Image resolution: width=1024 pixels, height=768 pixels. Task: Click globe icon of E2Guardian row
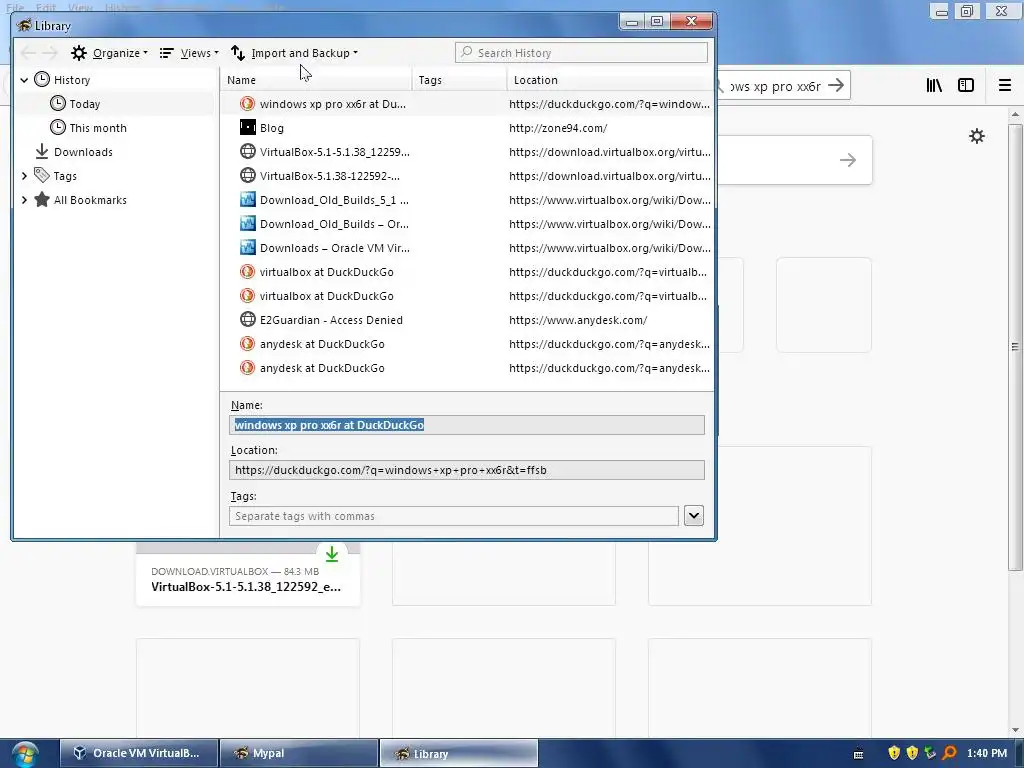click(x=248, y=319)
